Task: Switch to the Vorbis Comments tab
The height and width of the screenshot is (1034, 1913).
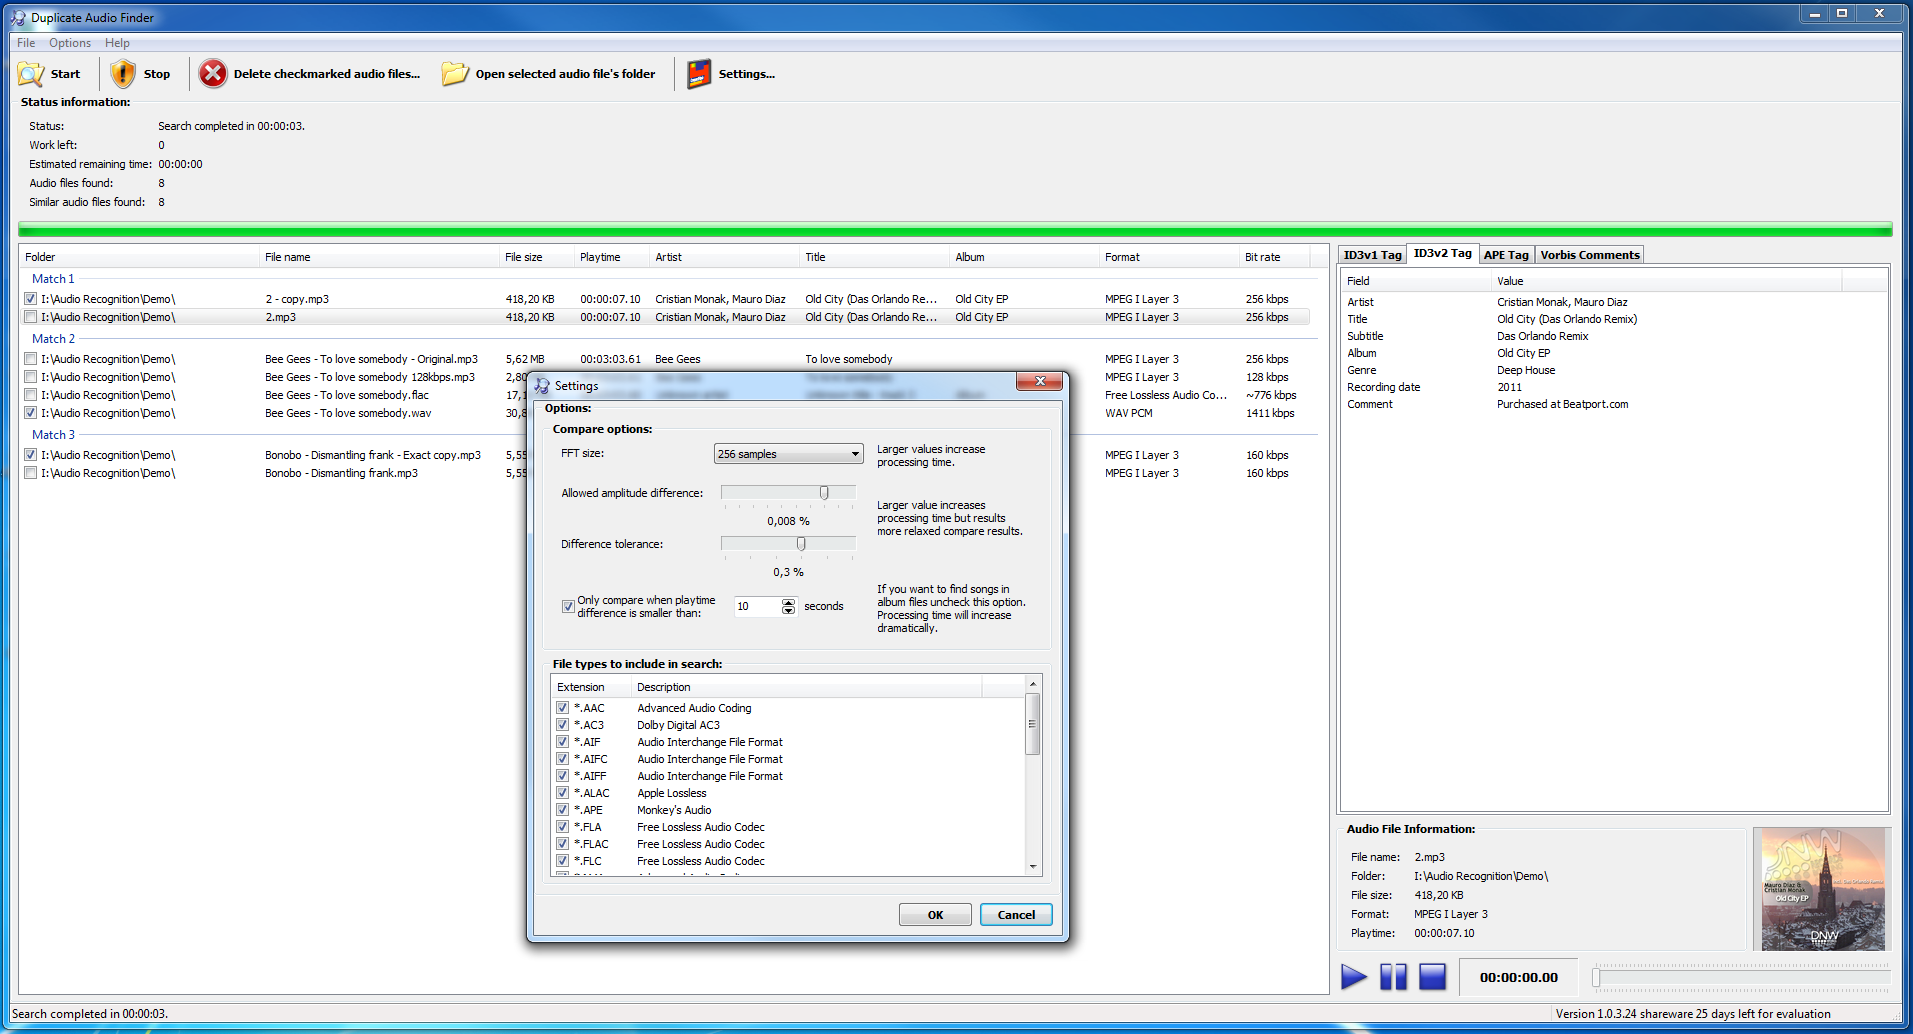Action: coord(1589,255)
